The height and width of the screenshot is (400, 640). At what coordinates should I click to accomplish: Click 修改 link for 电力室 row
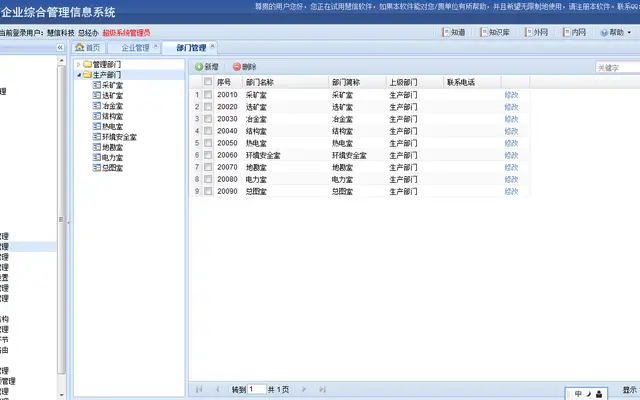pos(511,179)
